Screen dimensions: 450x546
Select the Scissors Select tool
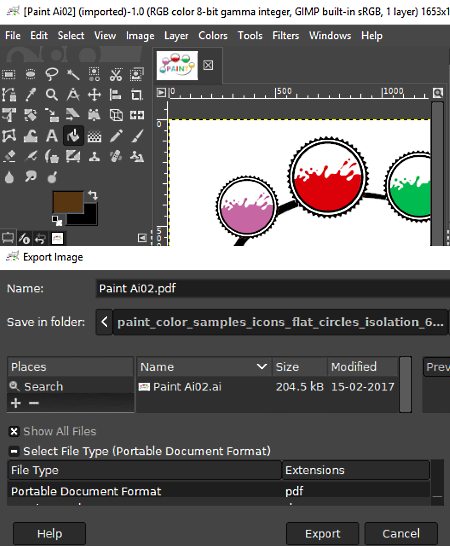click(x=116, y=74)
